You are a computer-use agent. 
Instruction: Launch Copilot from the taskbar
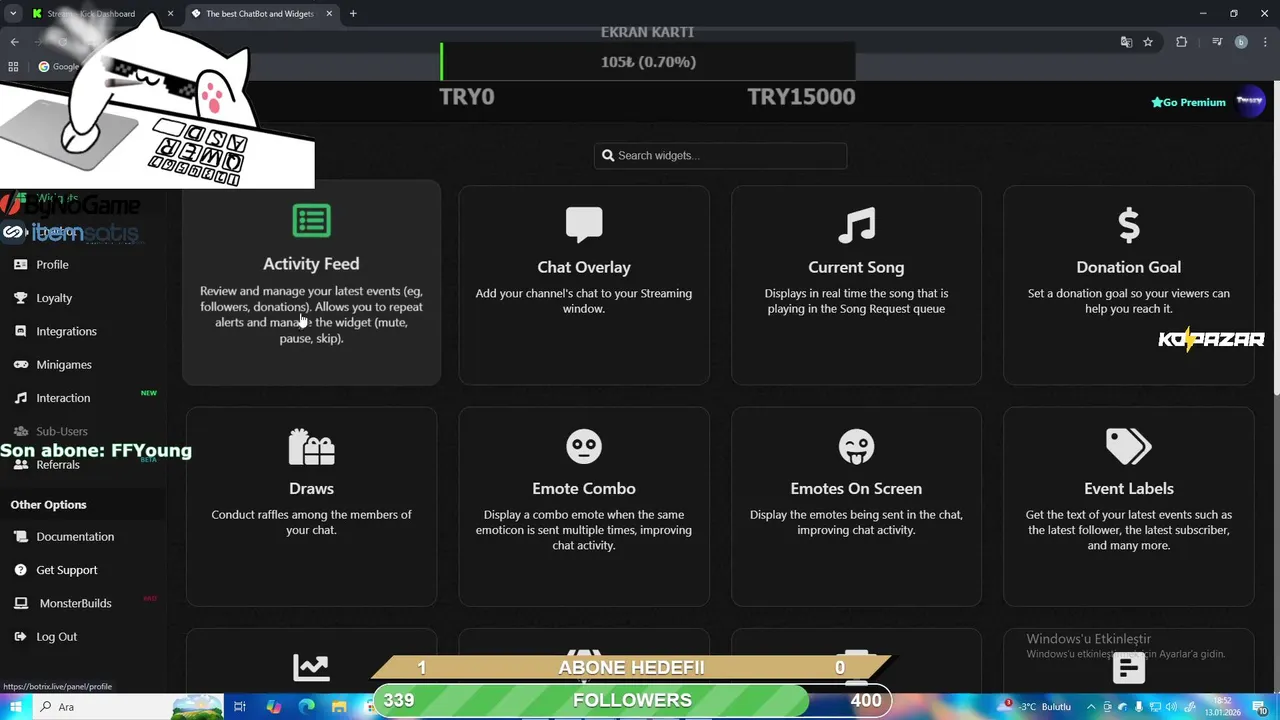pos(274,707)
